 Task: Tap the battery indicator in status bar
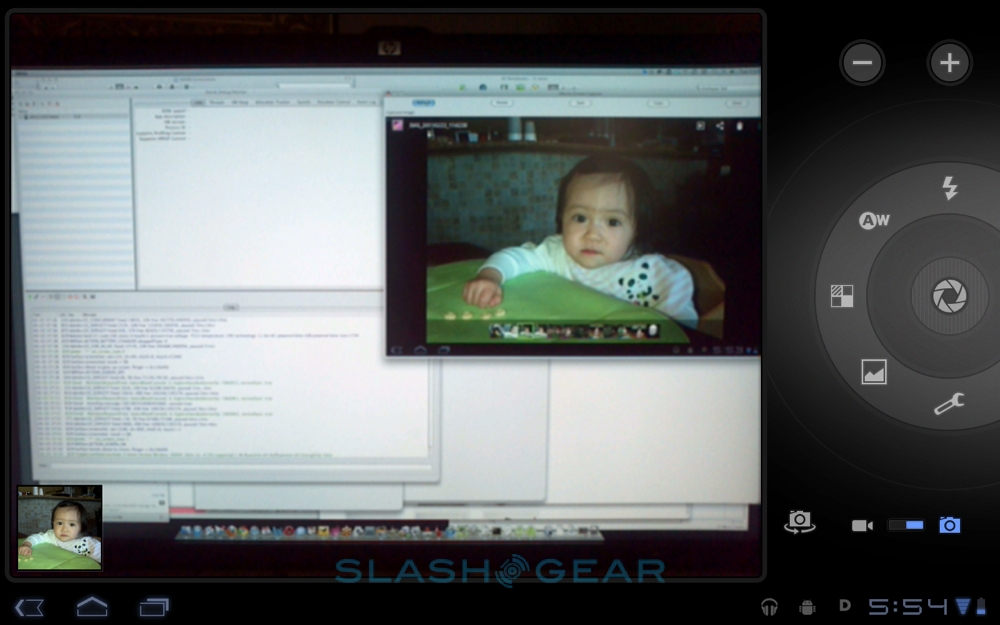[x=982, y=606]
